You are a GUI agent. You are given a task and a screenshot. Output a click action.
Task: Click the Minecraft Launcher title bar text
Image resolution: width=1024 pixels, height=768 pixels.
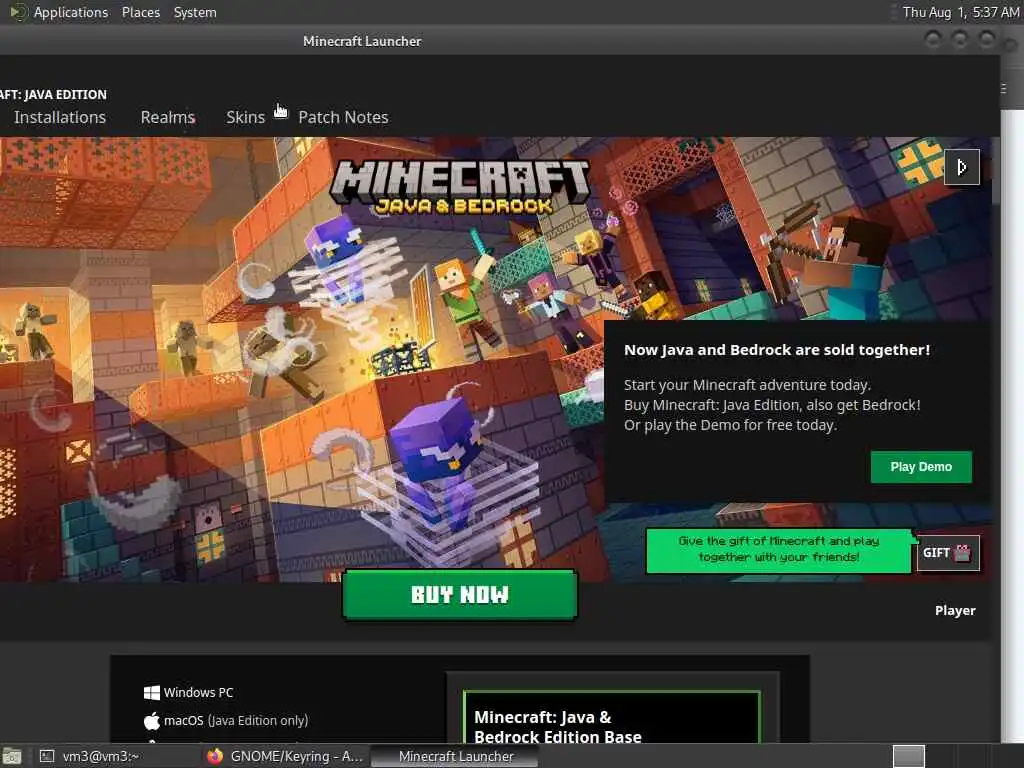click(362, 41)
